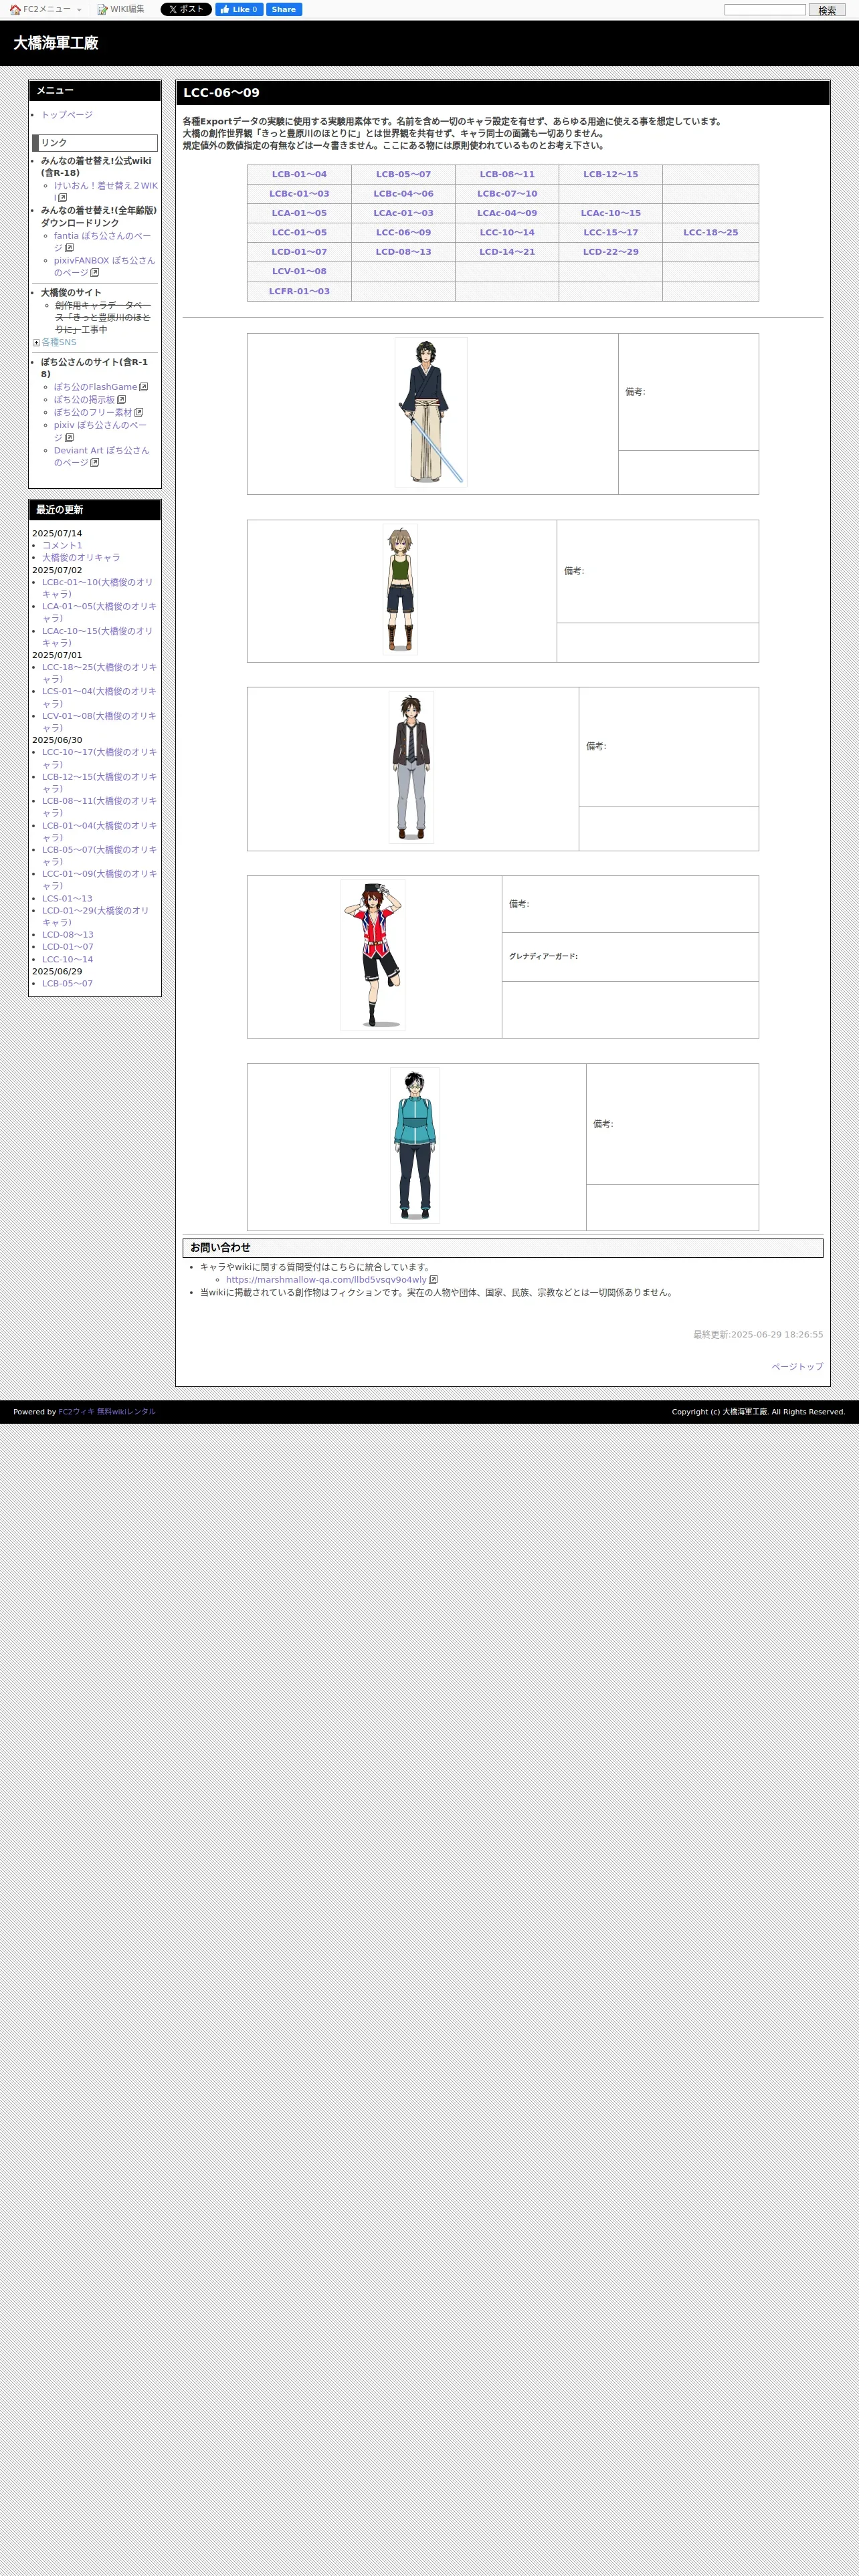
Task: Click the green tank top character image
Action: [x=400, y=590]
